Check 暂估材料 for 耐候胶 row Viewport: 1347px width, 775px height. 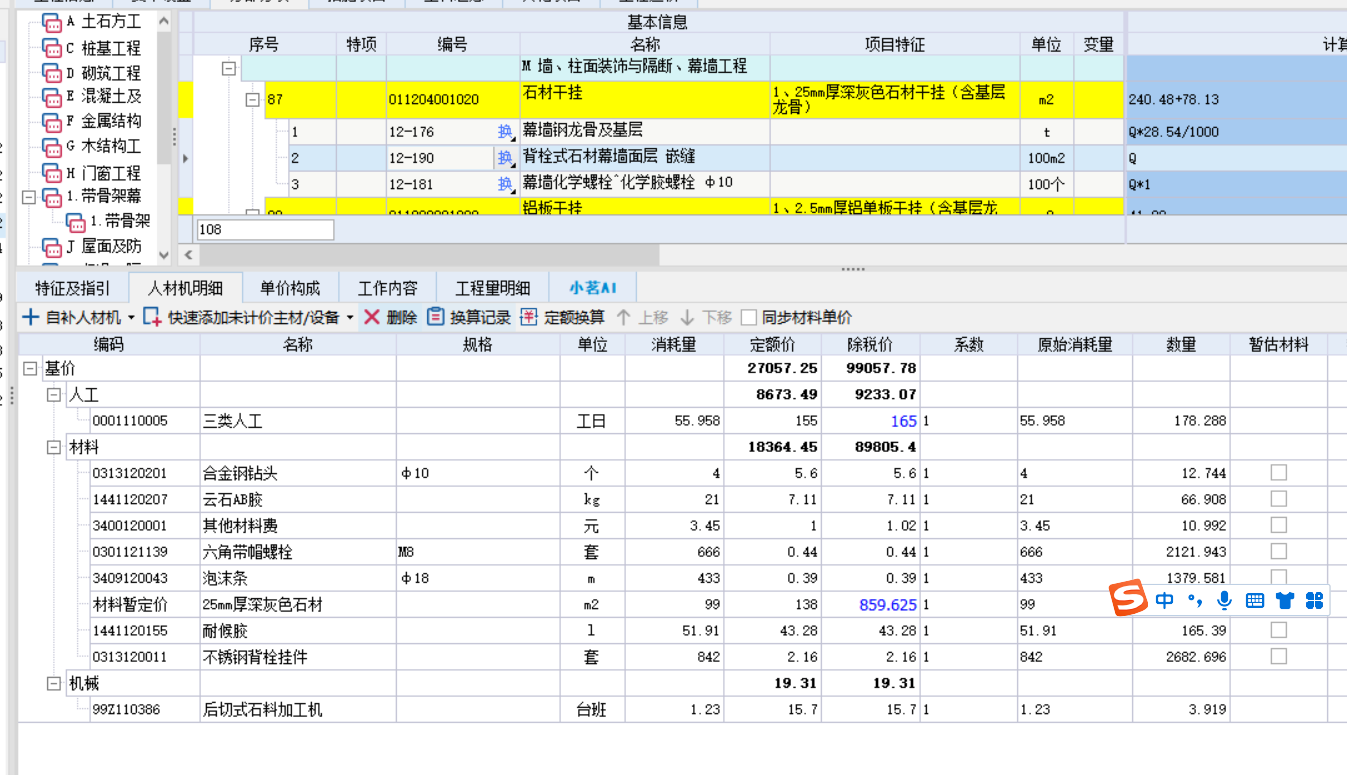pyautogui.click(x=1278, y=630)
